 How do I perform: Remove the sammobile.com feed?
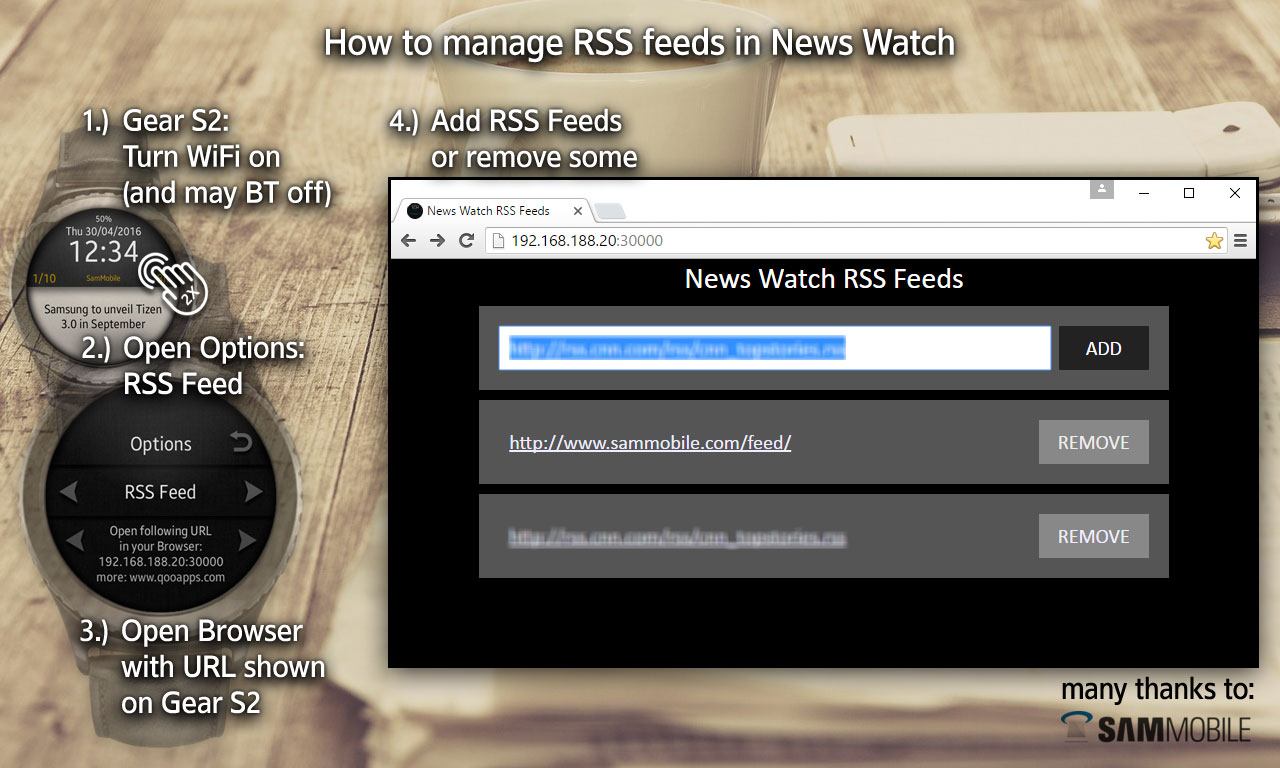pyautogui.click(x=1093, y=442)
